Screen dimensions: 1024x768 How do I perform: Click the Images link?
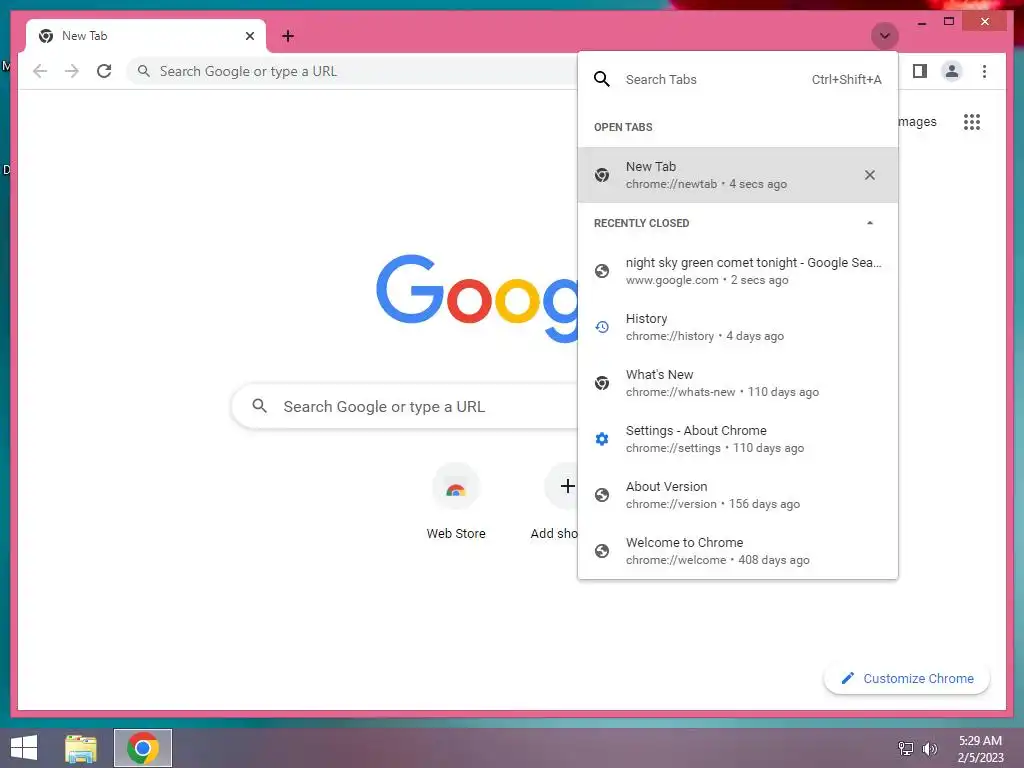(x=917, y=122)
